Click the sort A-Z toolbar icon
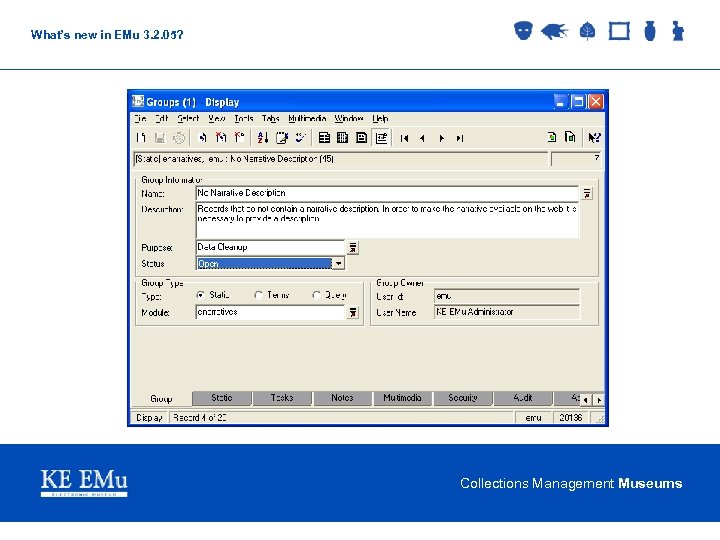Viewport: 720px width, 540px height. [x=263, y=137]
